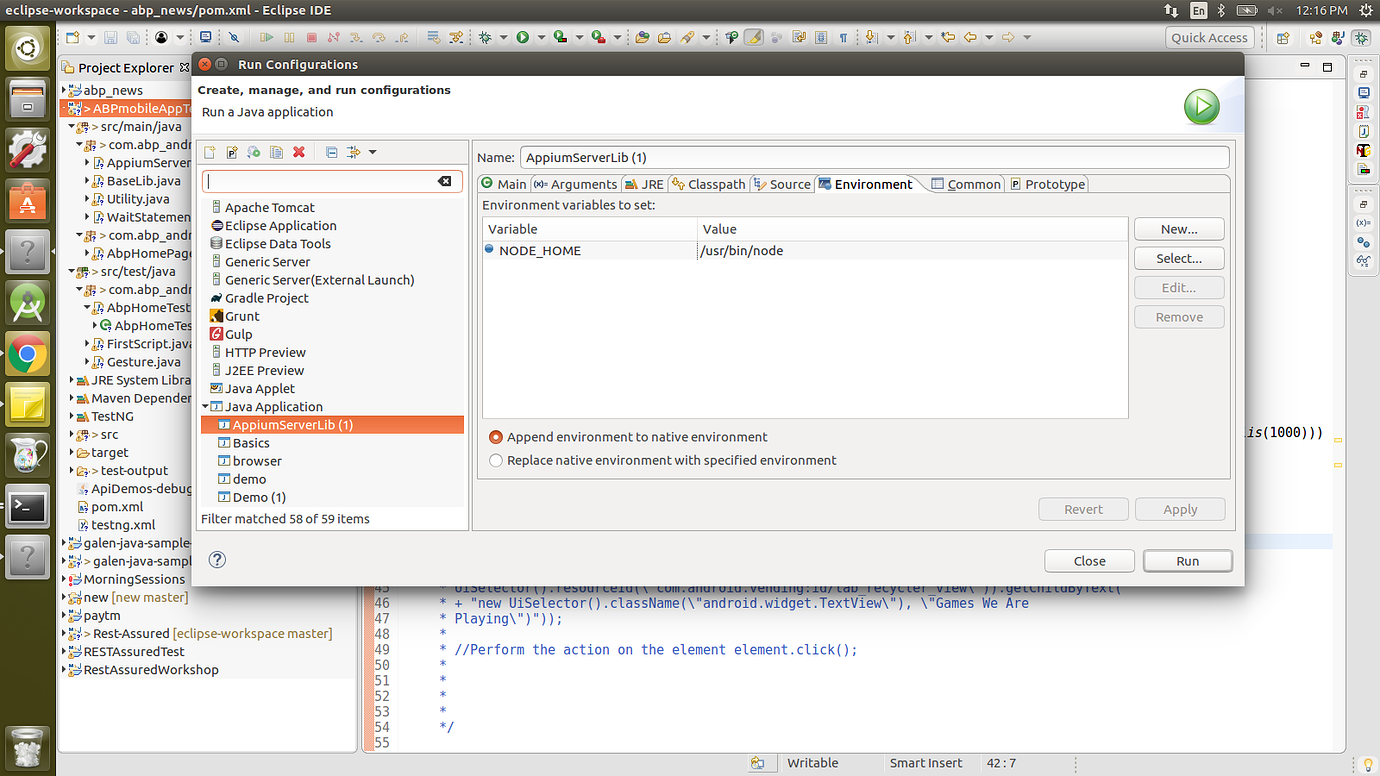Open Terminal from the Ubuntu launcher
1380x776 pixels.
point(27,507)
